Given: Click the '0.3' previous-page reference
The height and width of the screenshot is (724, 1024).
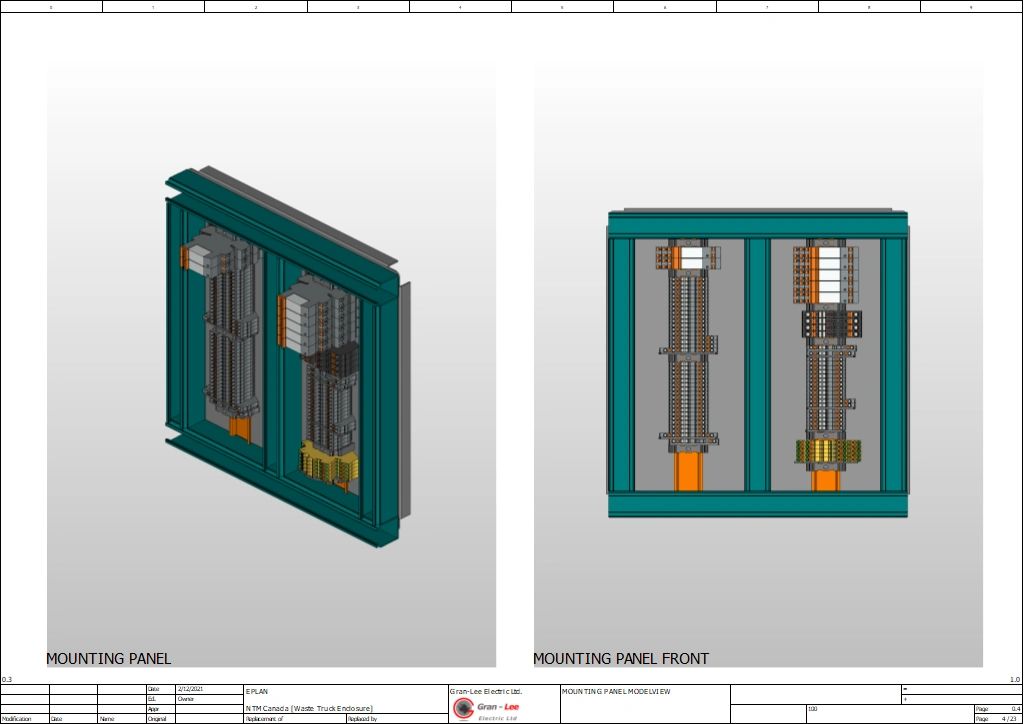Looking at the screenshot, I should pyautogui.click(x=7, y=680).
